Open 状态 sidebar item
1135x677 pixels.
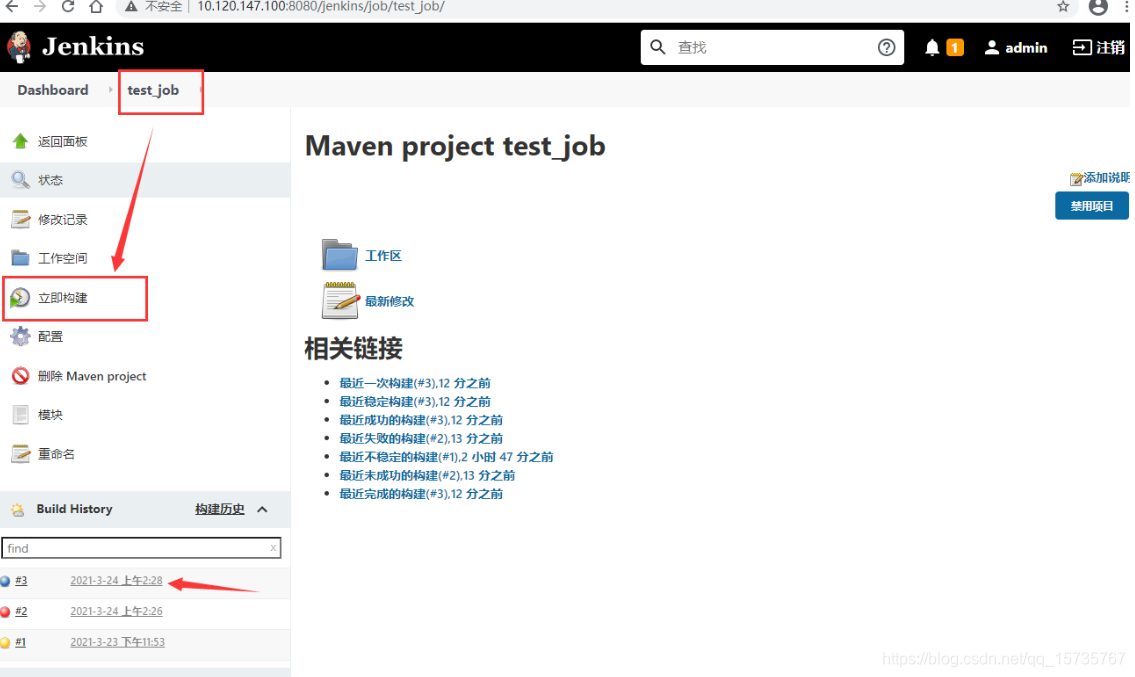pyautogui.click(x=50, y=180)
